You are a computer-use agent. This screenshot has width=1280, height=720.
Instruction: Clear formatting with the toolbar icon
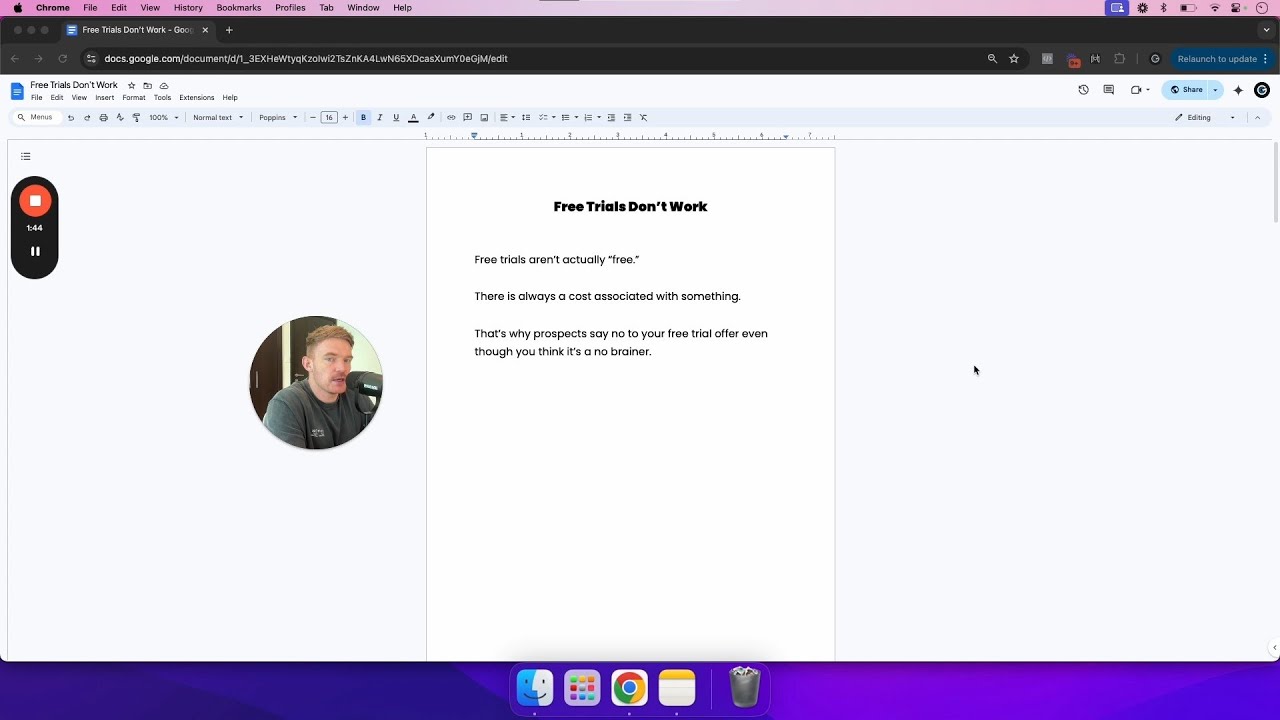(643, 118)
